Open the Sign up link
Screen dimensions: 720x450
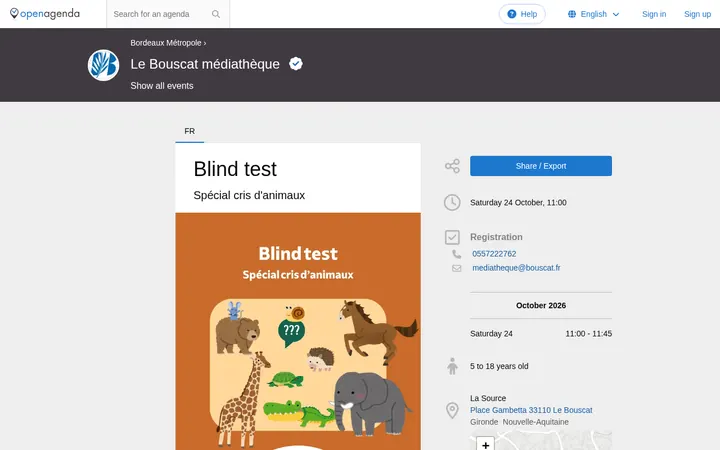pyautogui.click(x=697, y=14)
